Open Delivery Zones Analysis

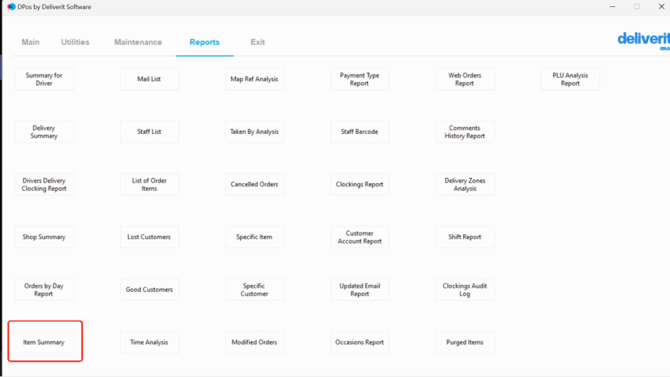465,184
